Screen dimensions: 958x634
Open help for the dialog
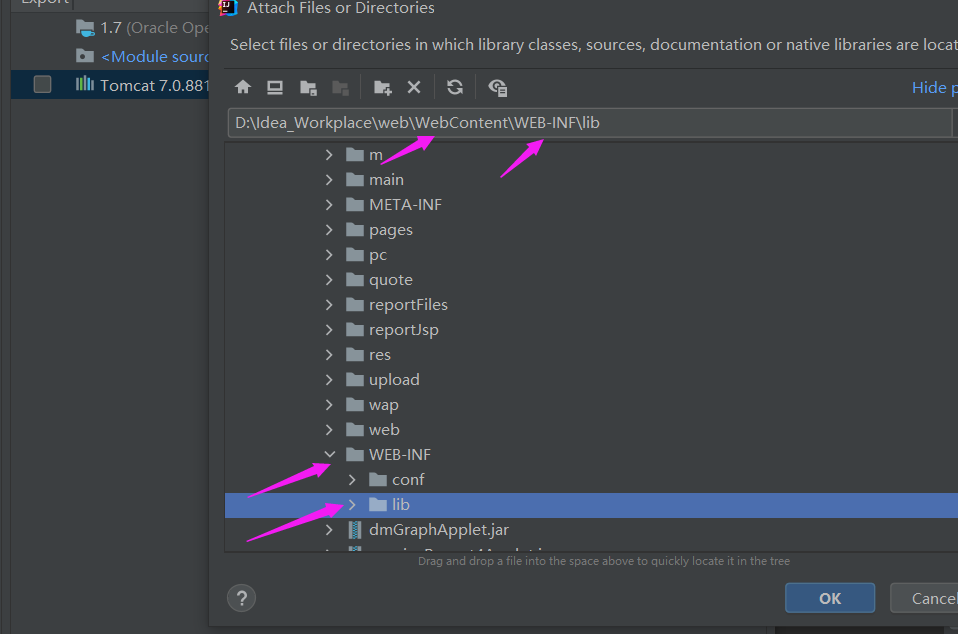click(241, 598)
